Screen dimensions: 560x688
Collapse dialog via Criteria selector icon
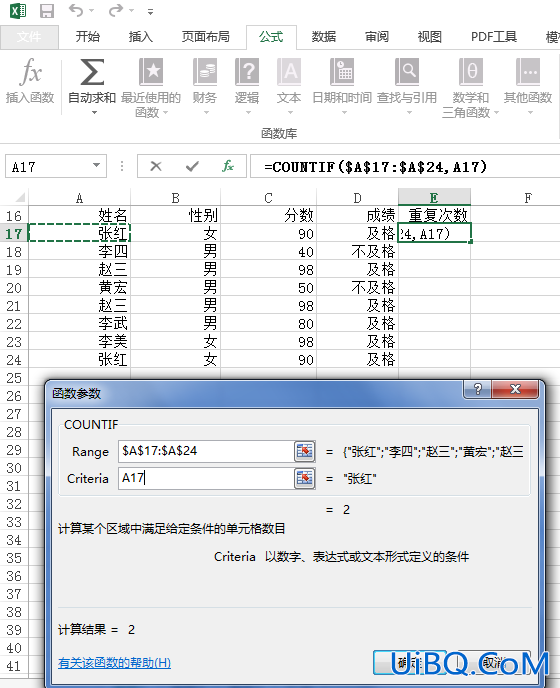coord(305,478)
